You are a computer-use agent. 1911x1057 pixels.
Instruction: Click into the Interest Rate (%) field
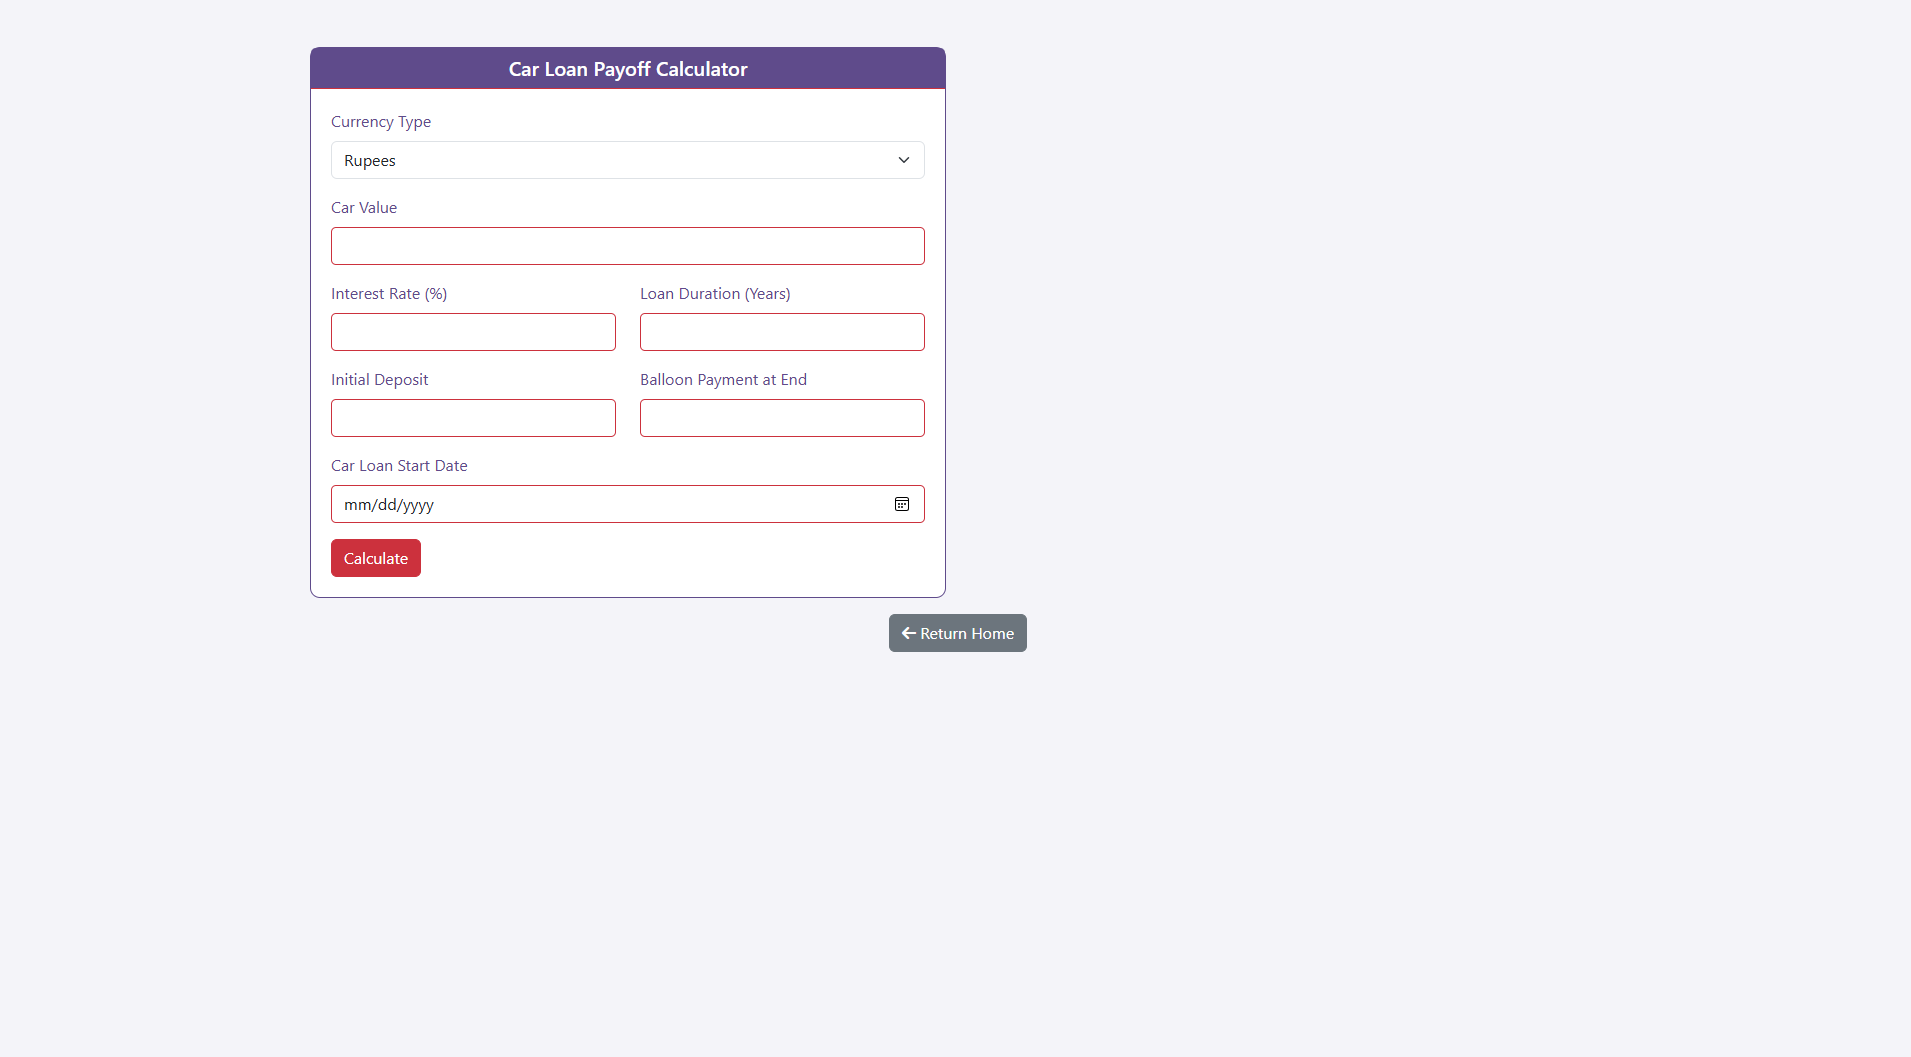[x=473, y=332]
